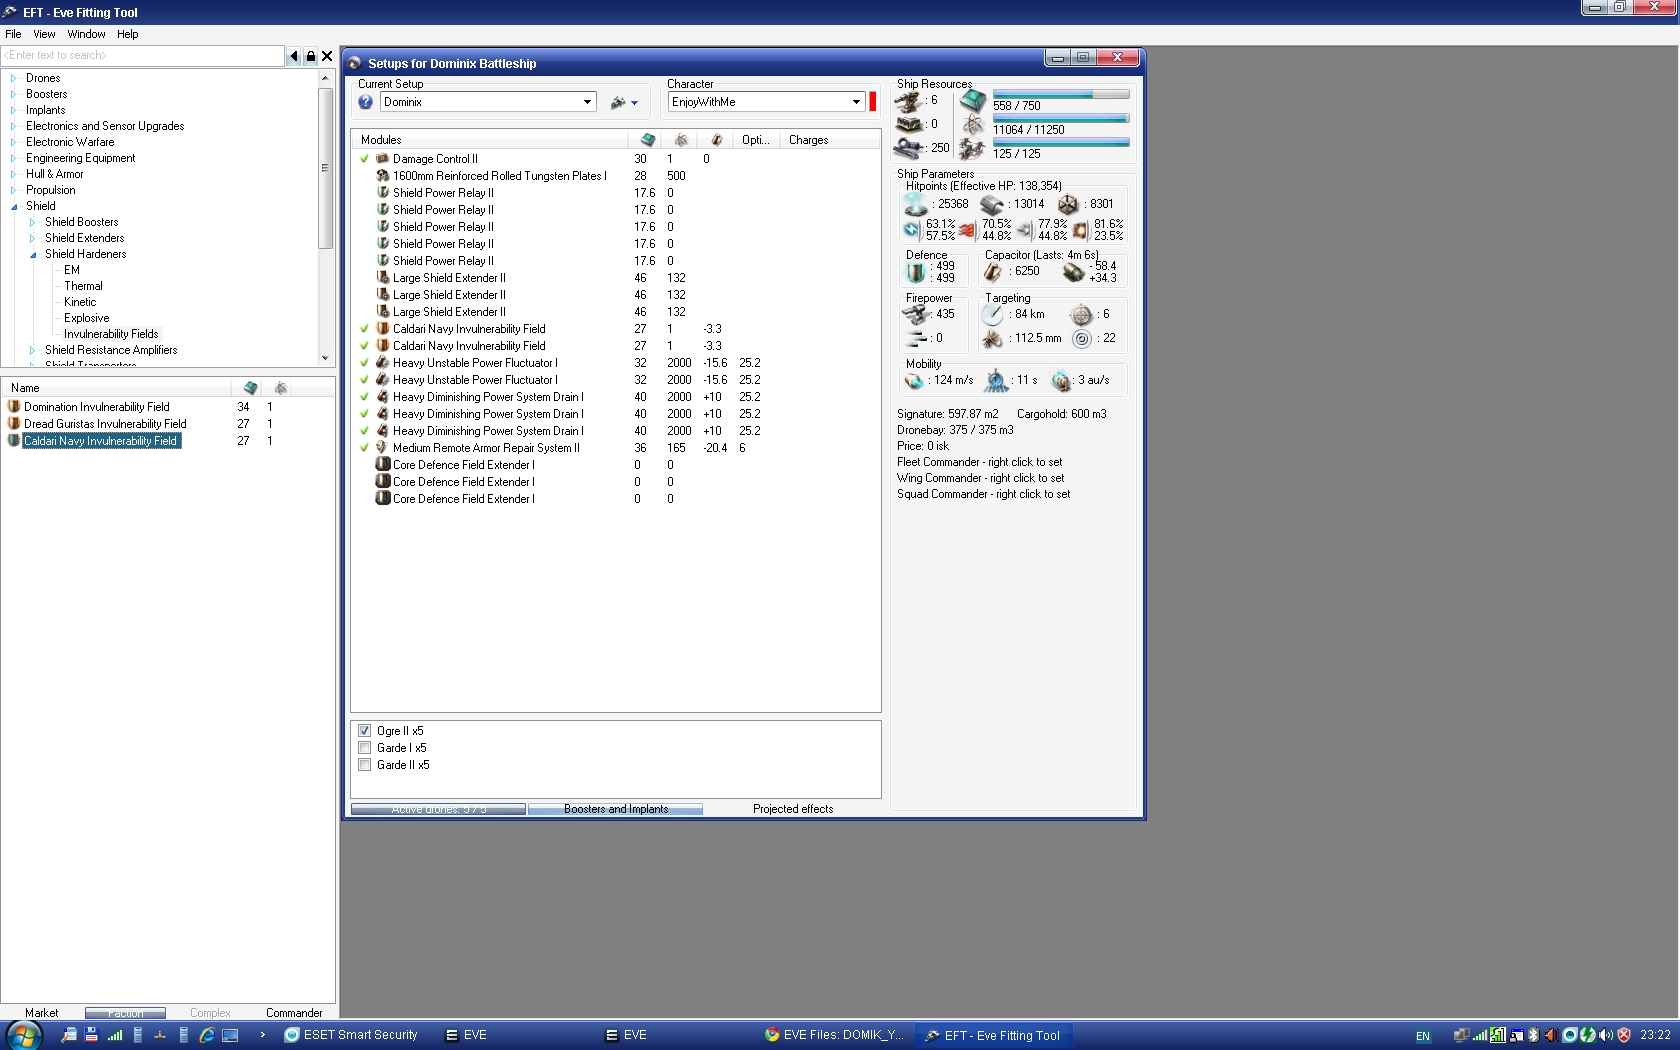Click the lock icon beside search box
This screenshot has width=1680, height=1050.
310,56
